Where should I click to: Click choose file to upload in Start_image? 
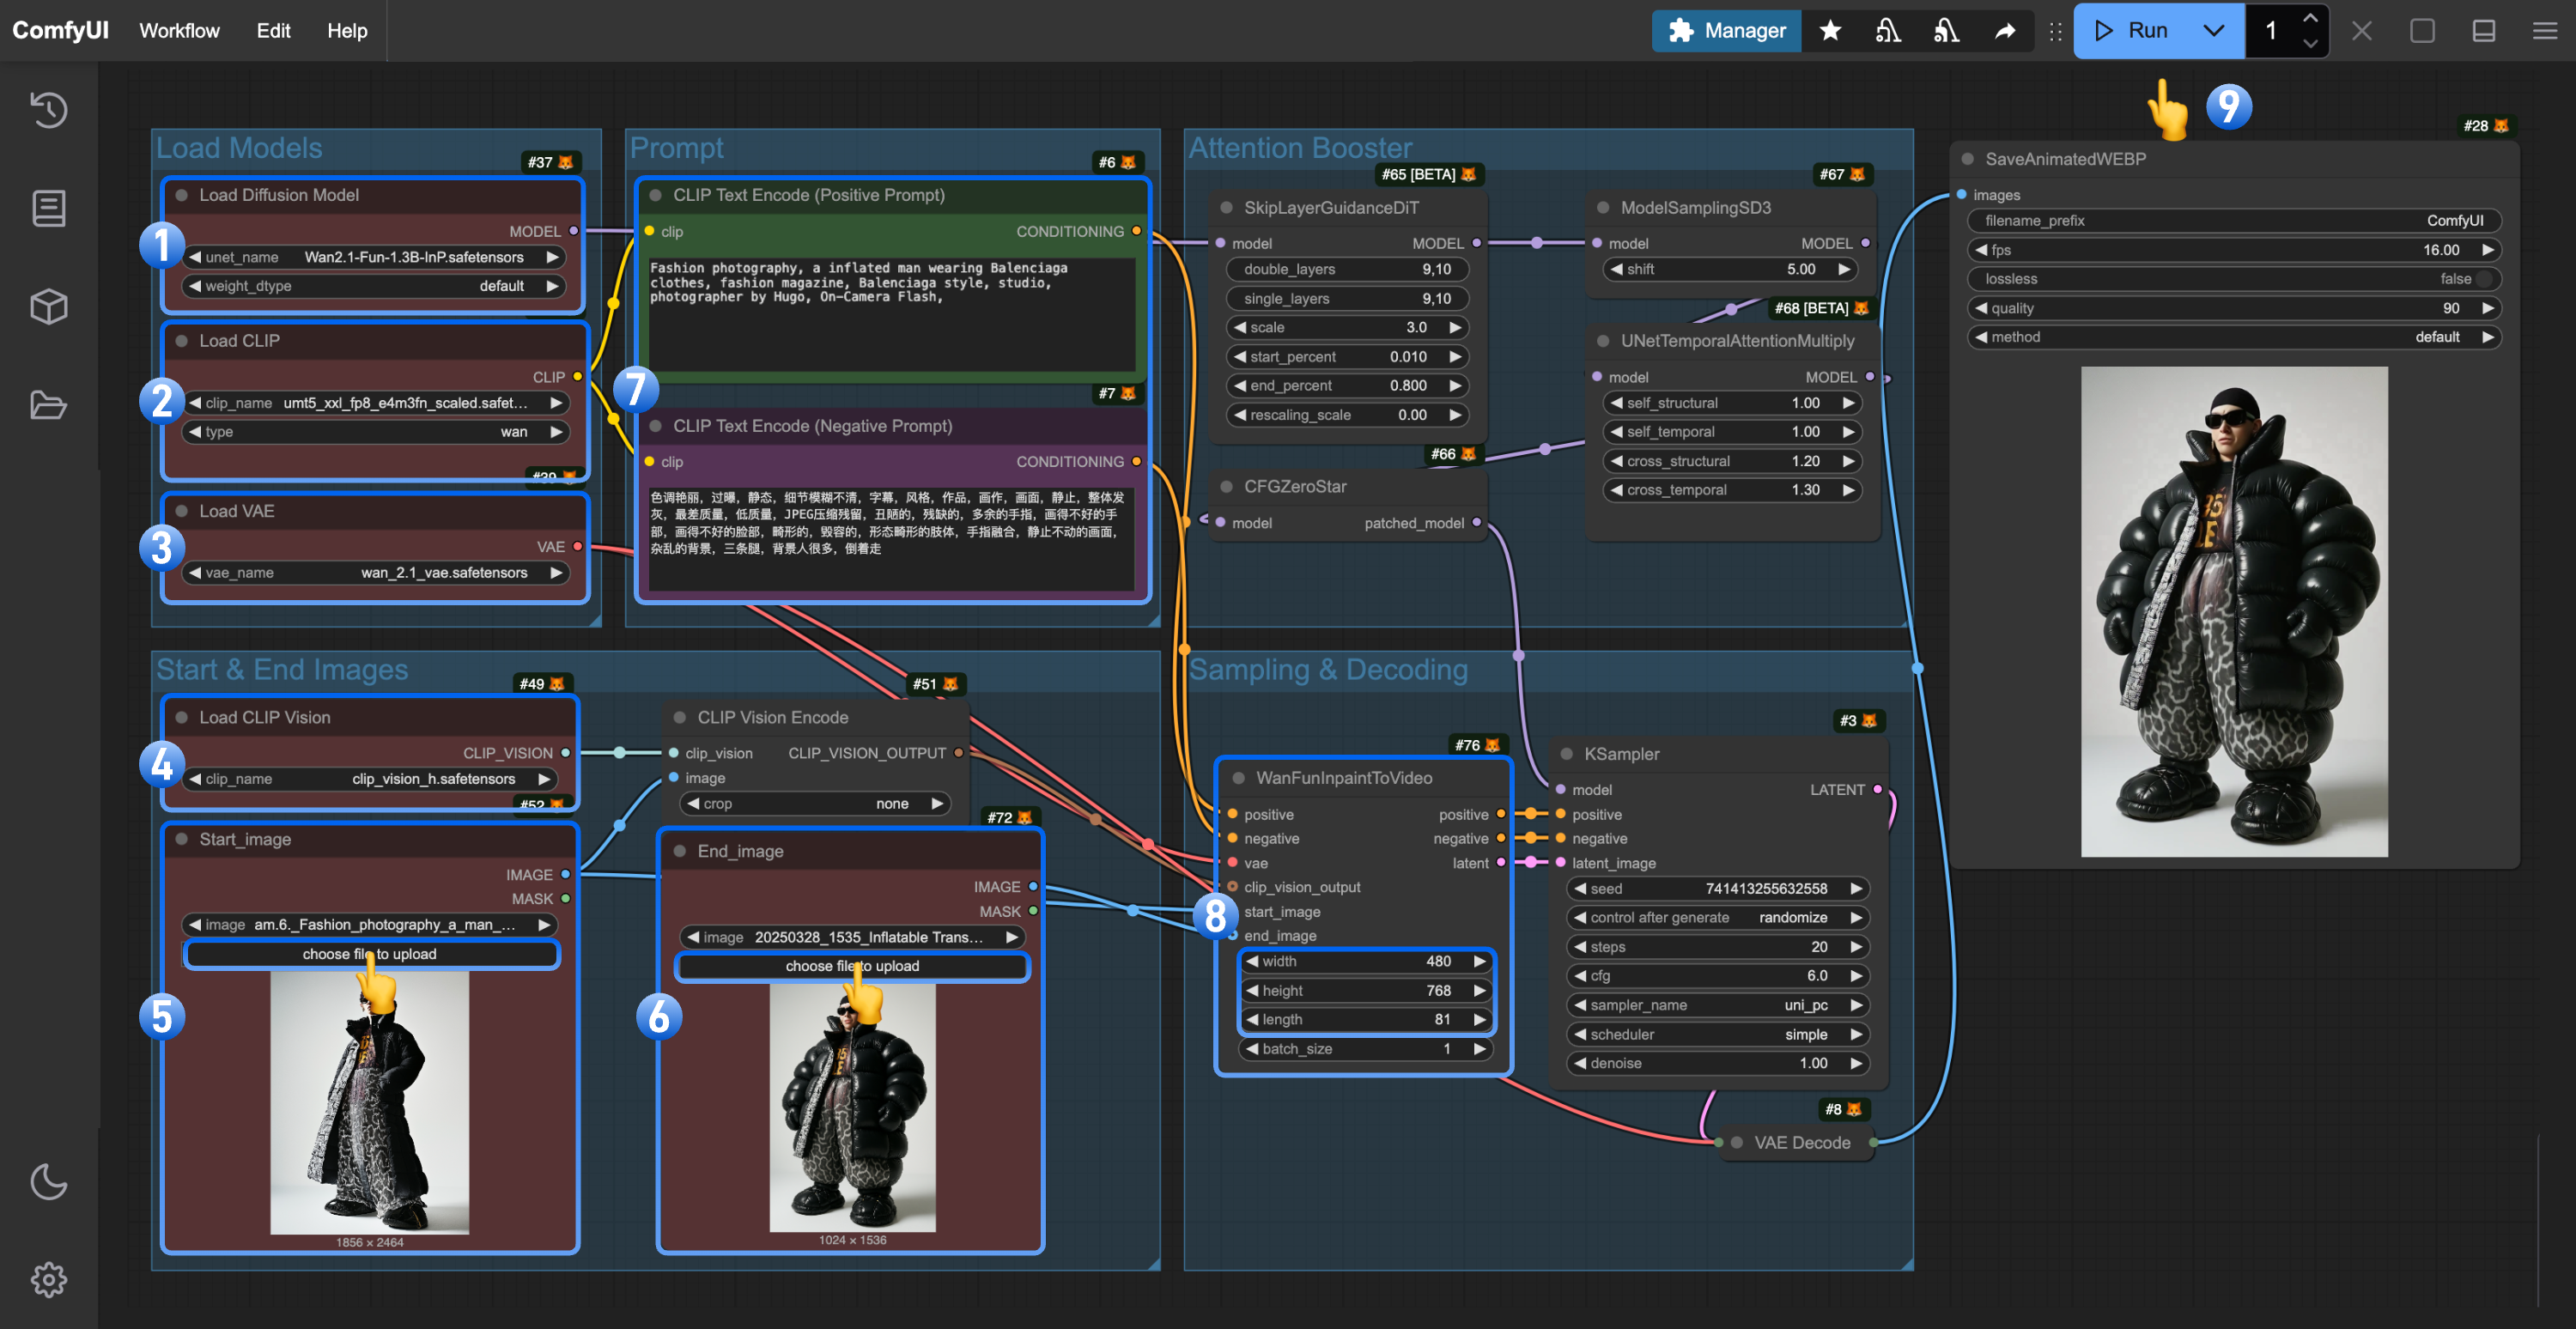[x=370, y=954]
